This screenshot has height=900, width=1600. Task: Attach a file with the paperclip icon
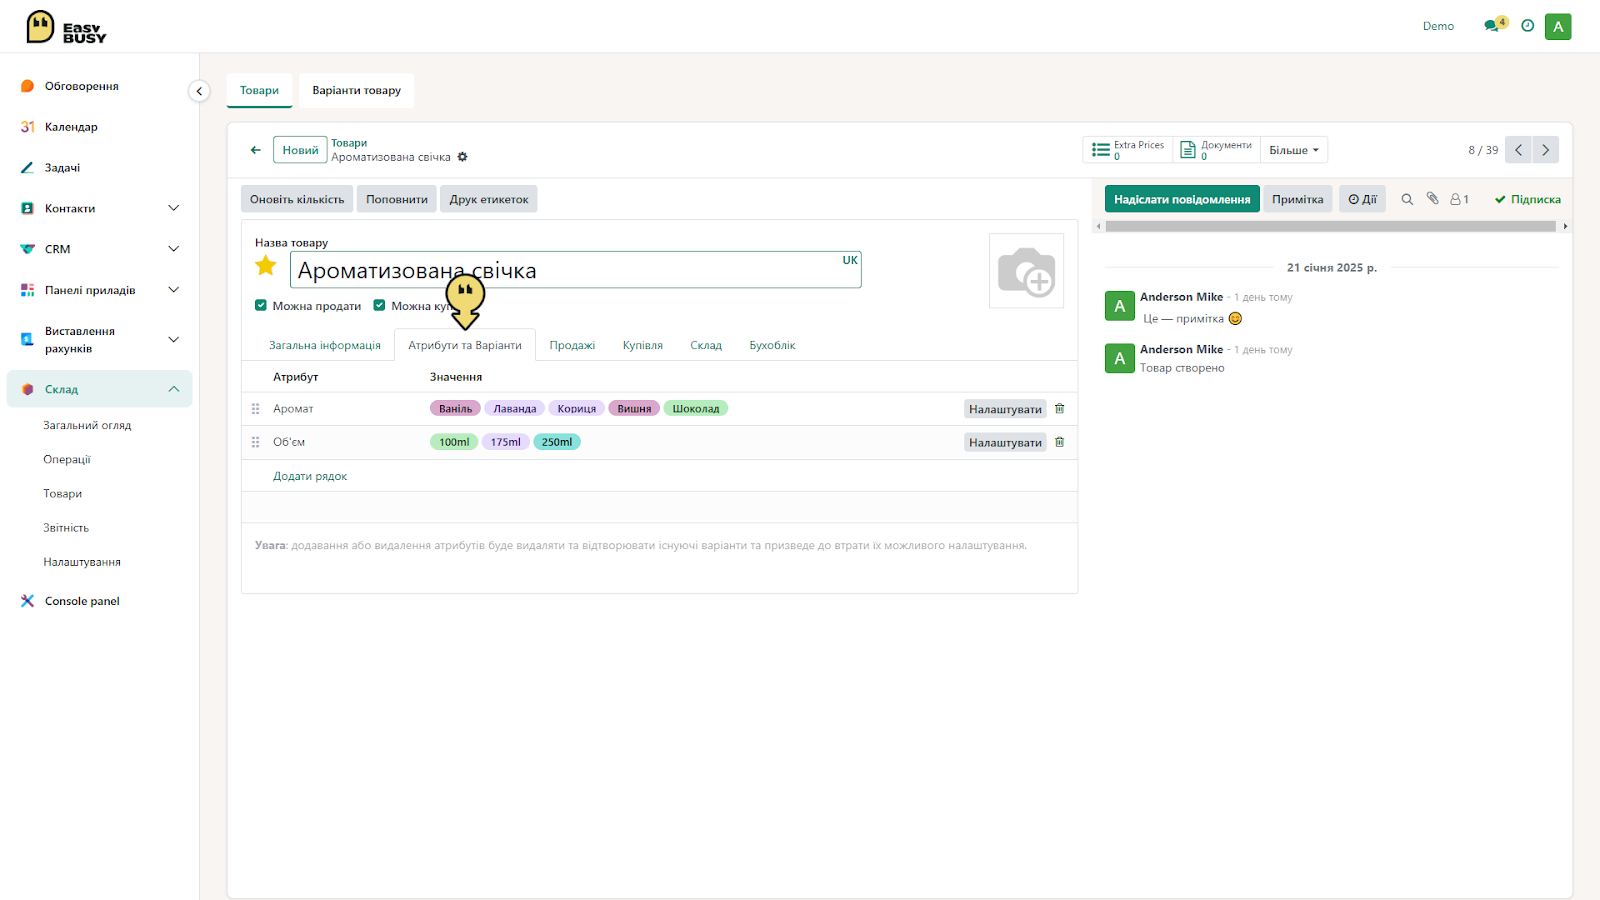point(1432,199)
